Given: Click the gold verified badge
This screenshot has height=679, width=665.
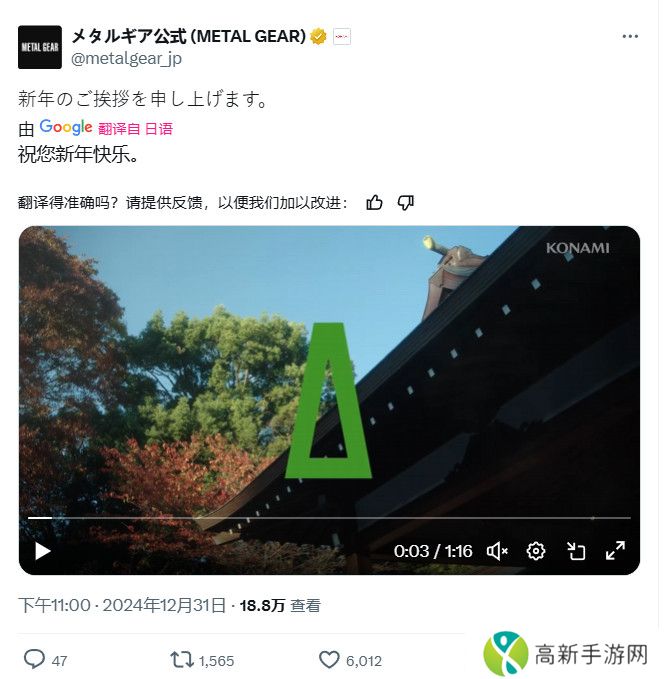Looking at the screenshot, I should (318, 37).
